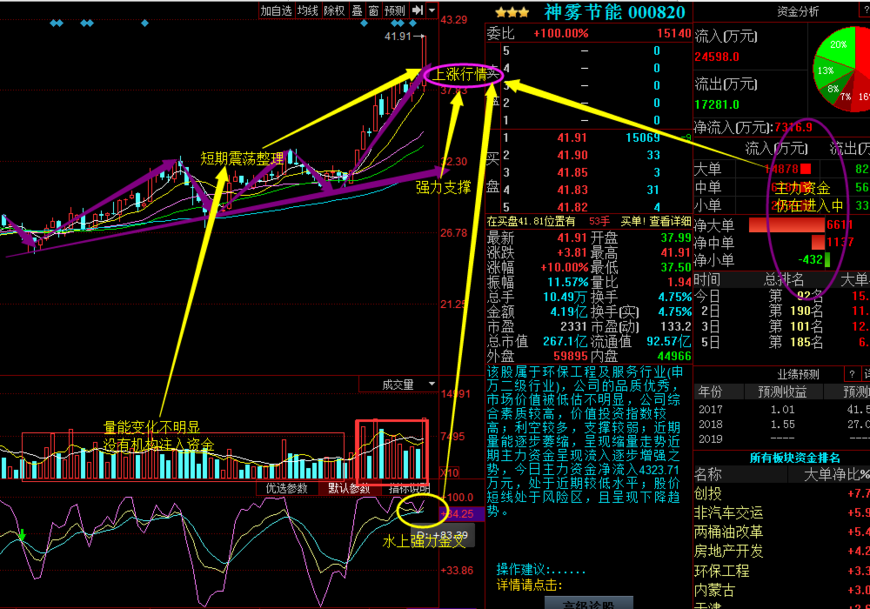Click the 外盘 value 59895
Screen dimensions: 870x609
coord(570,356)
